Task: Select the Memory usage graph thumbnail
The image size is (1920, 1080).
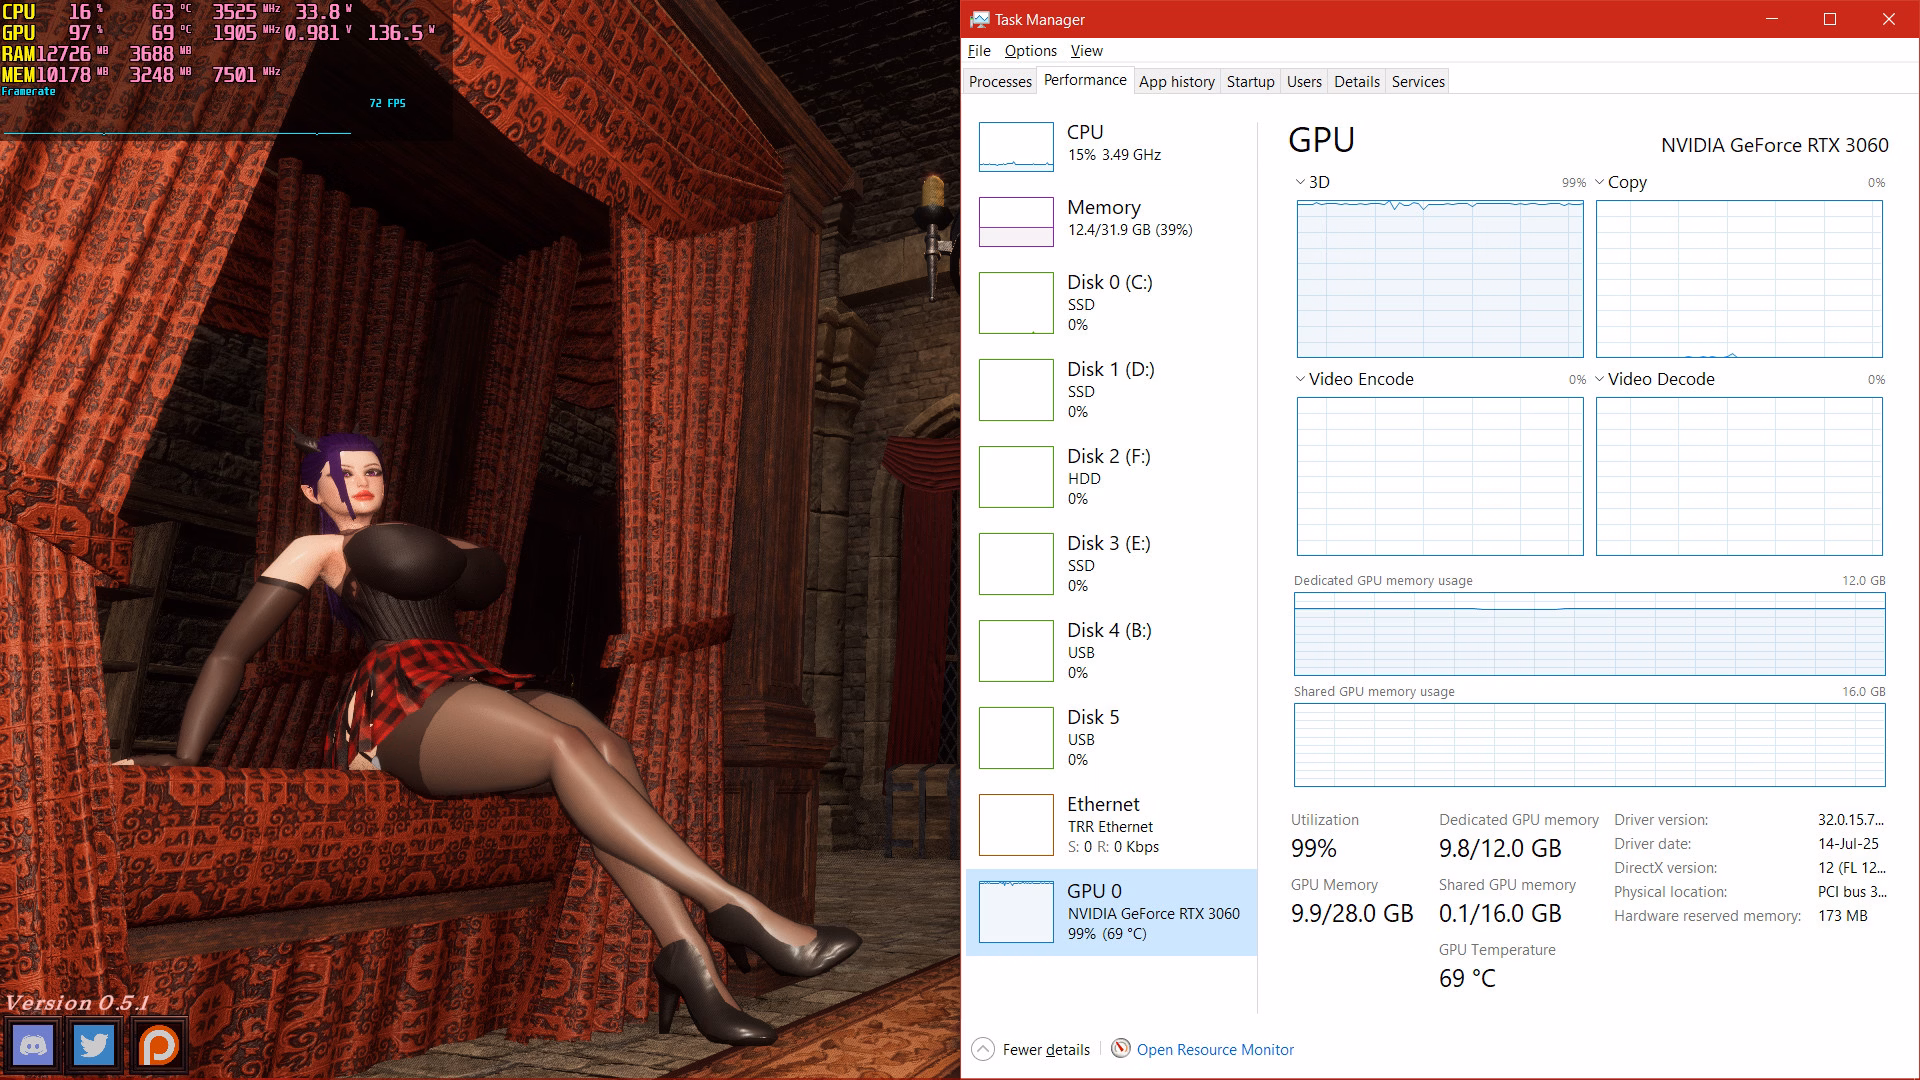Action: pyautogui.click(x=1016, y=222)
